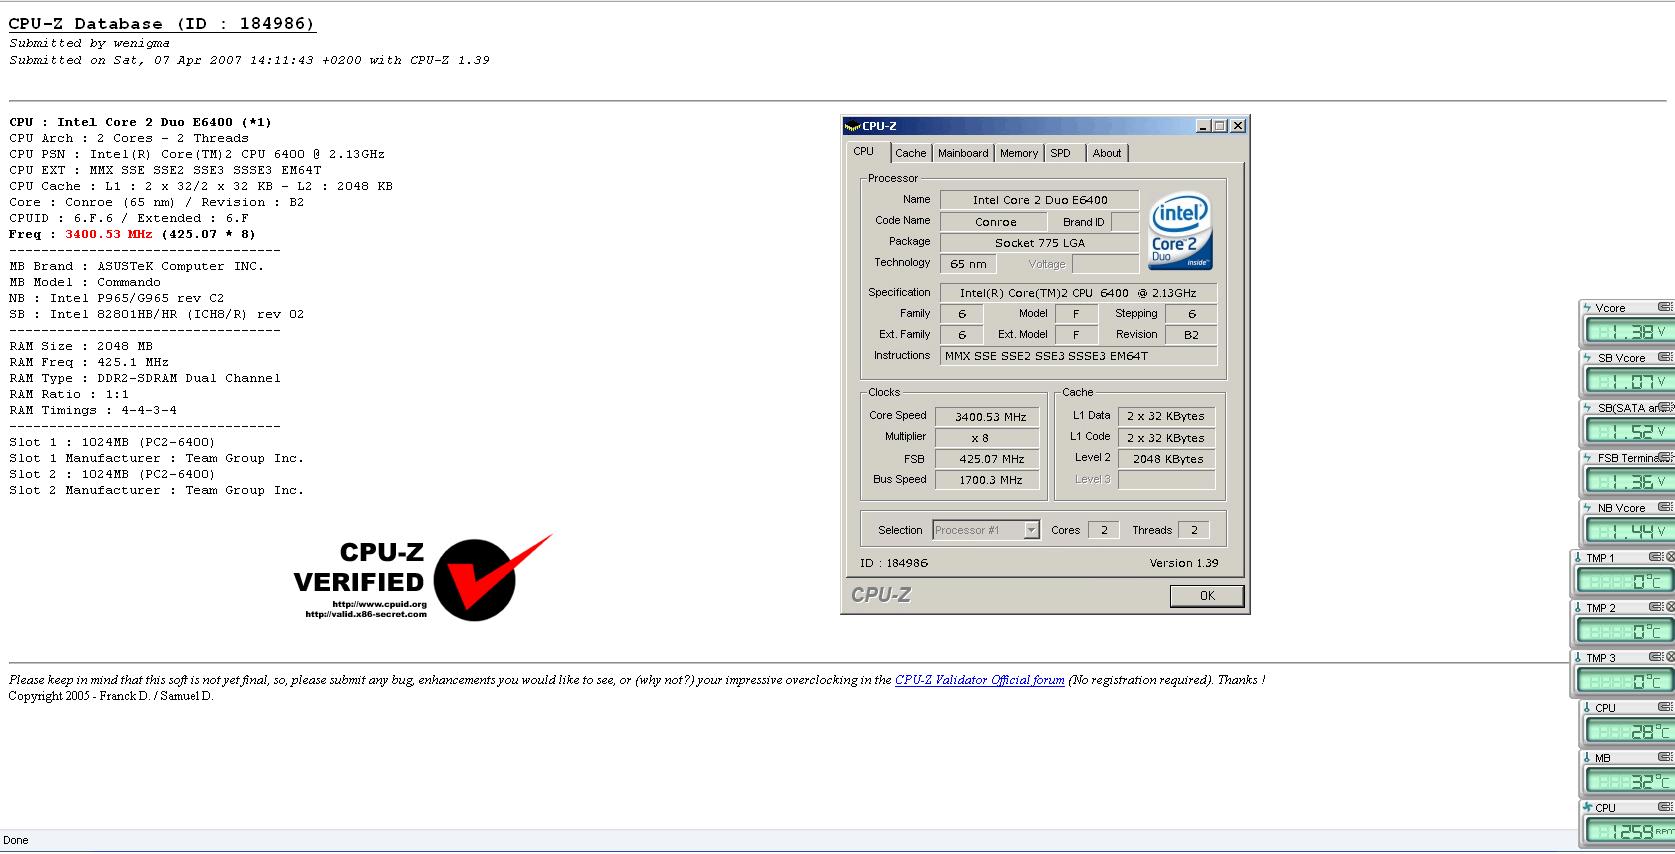
Task: Click the Package field showing Socket 775 LGA
Action: click(x=1039, y=243)
